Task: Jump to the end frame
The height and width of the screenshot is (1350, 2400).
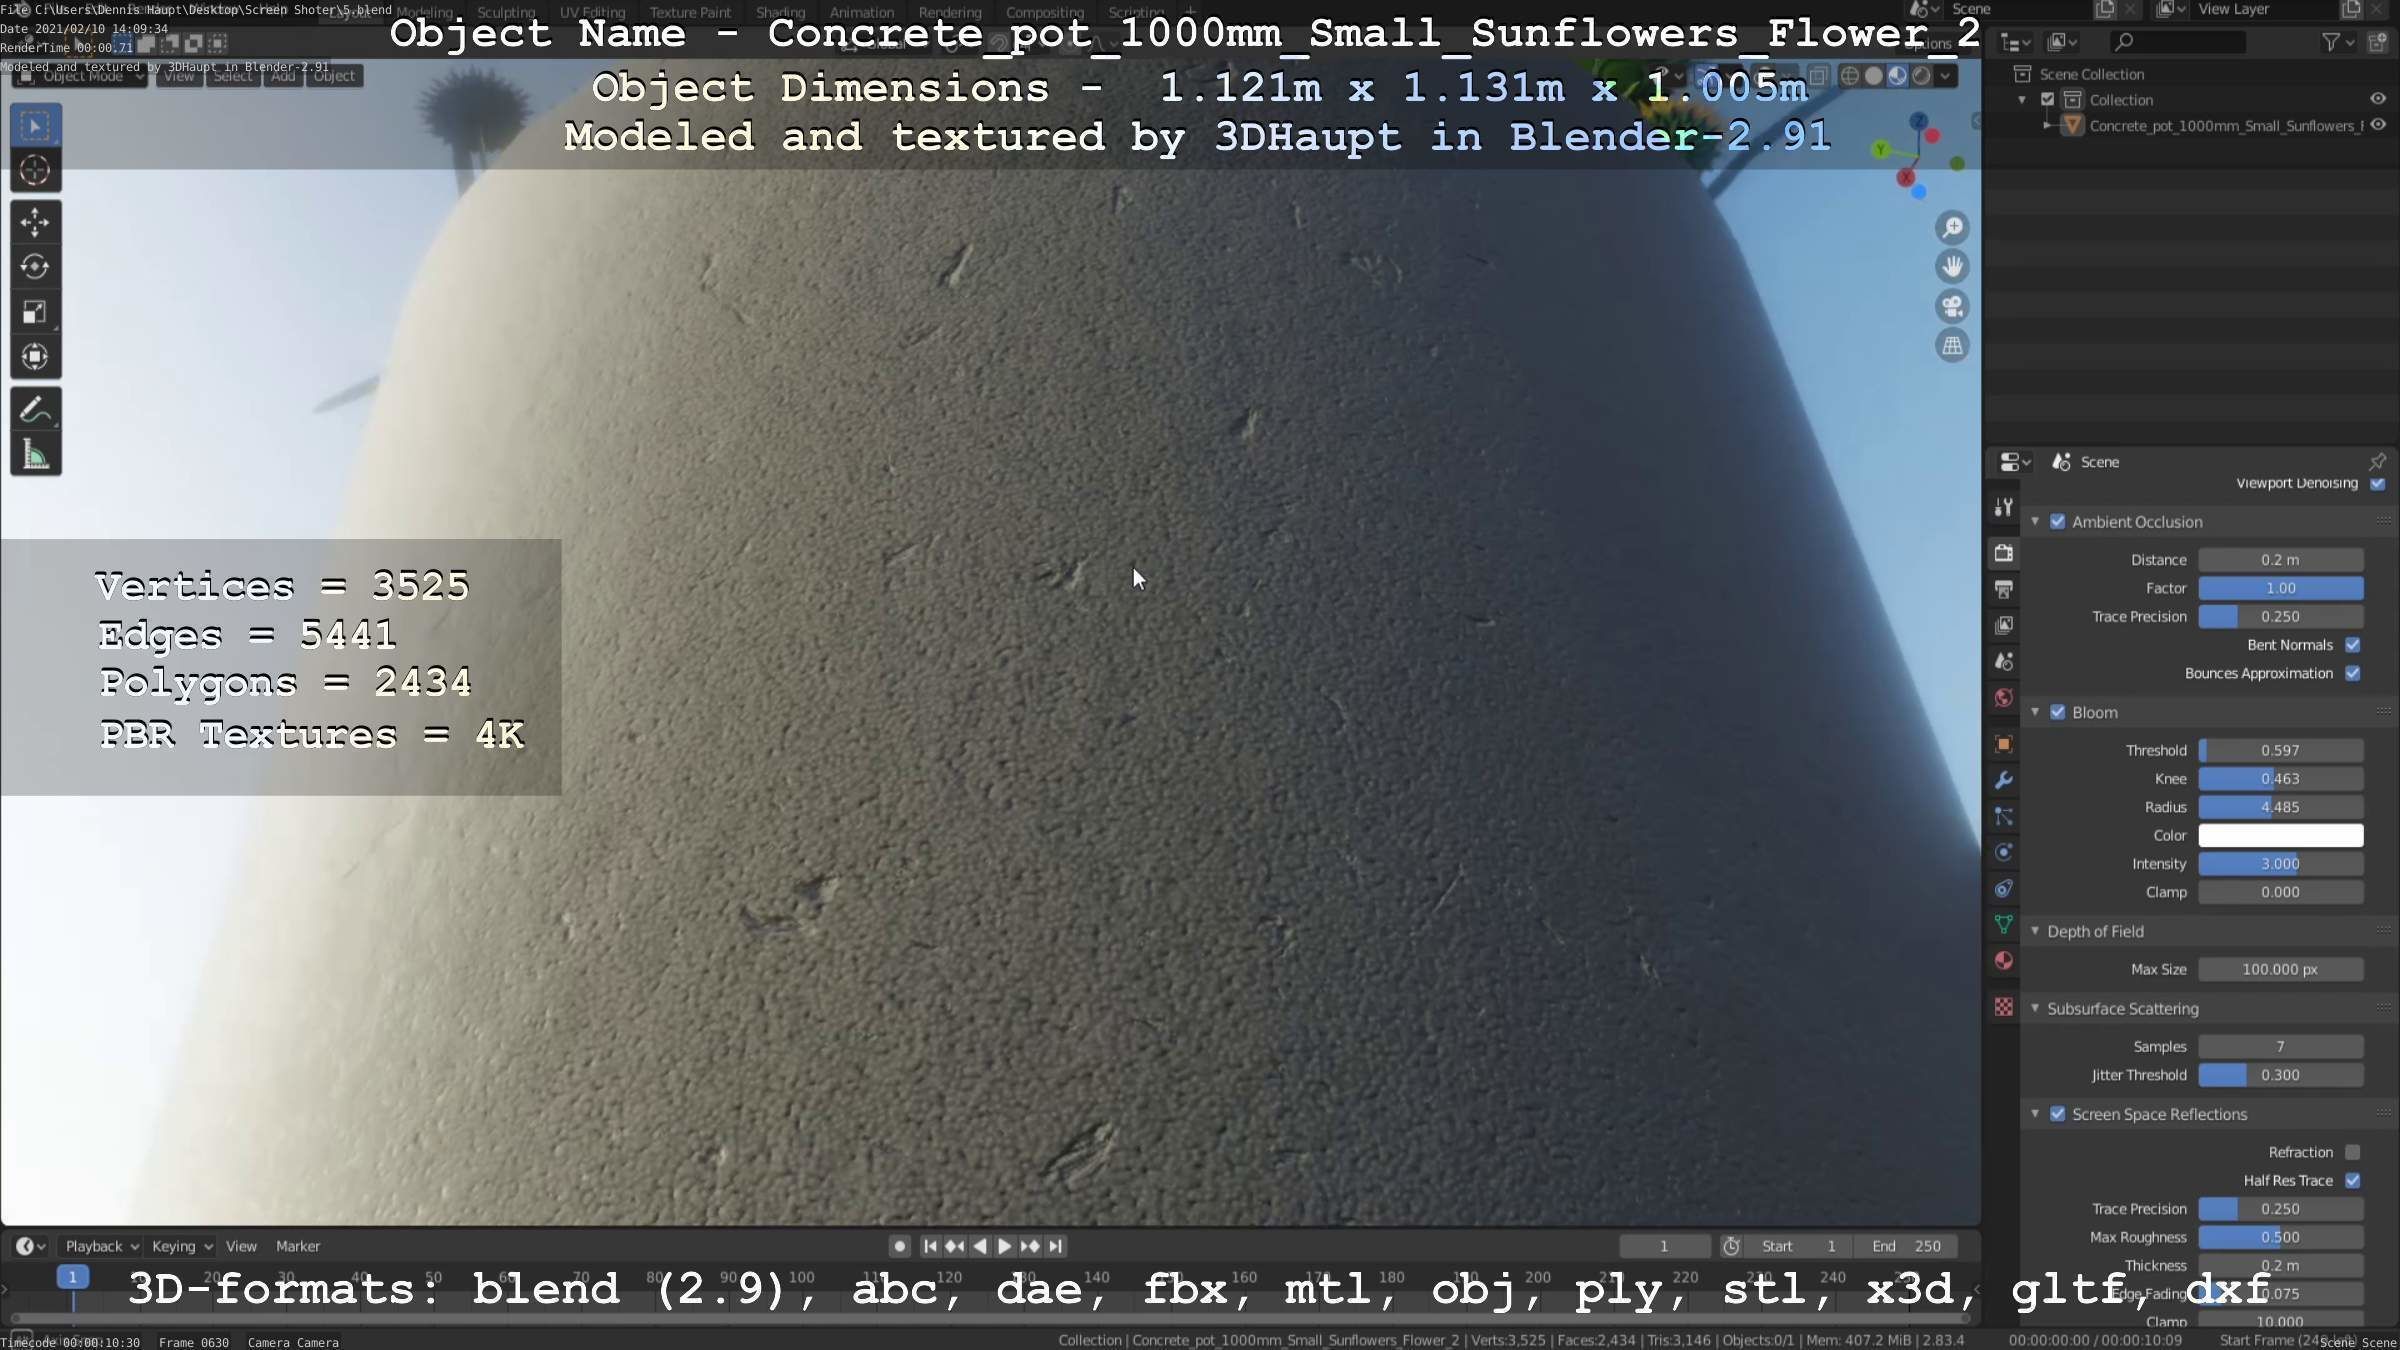Action: 1055,1246
